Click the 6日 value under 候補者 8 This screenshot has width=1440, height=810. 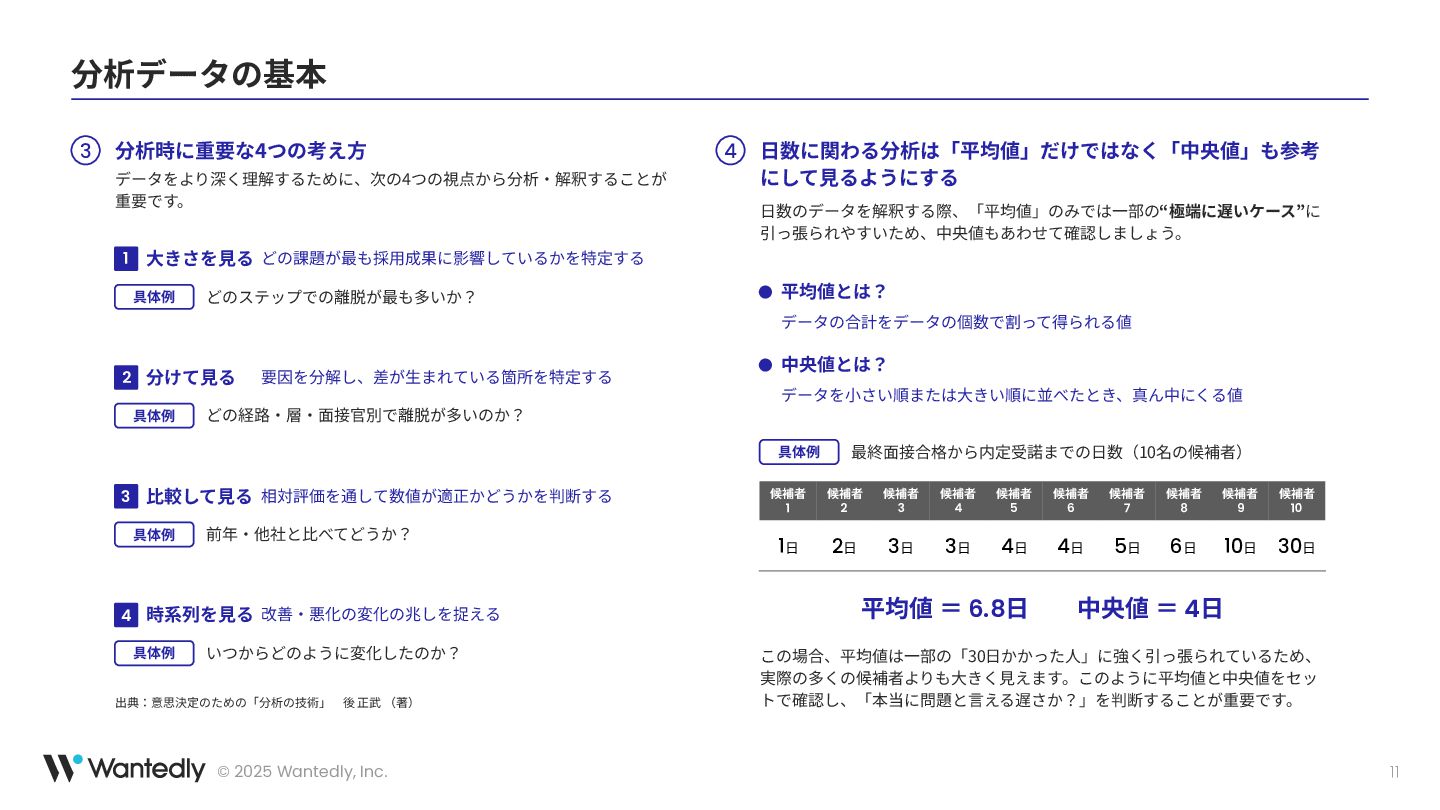(1183, 547)
